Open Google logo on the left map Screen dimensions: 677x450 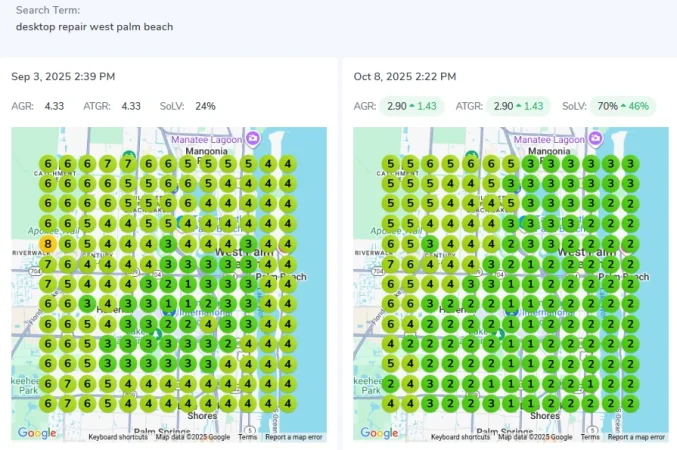tap(37, 433)
